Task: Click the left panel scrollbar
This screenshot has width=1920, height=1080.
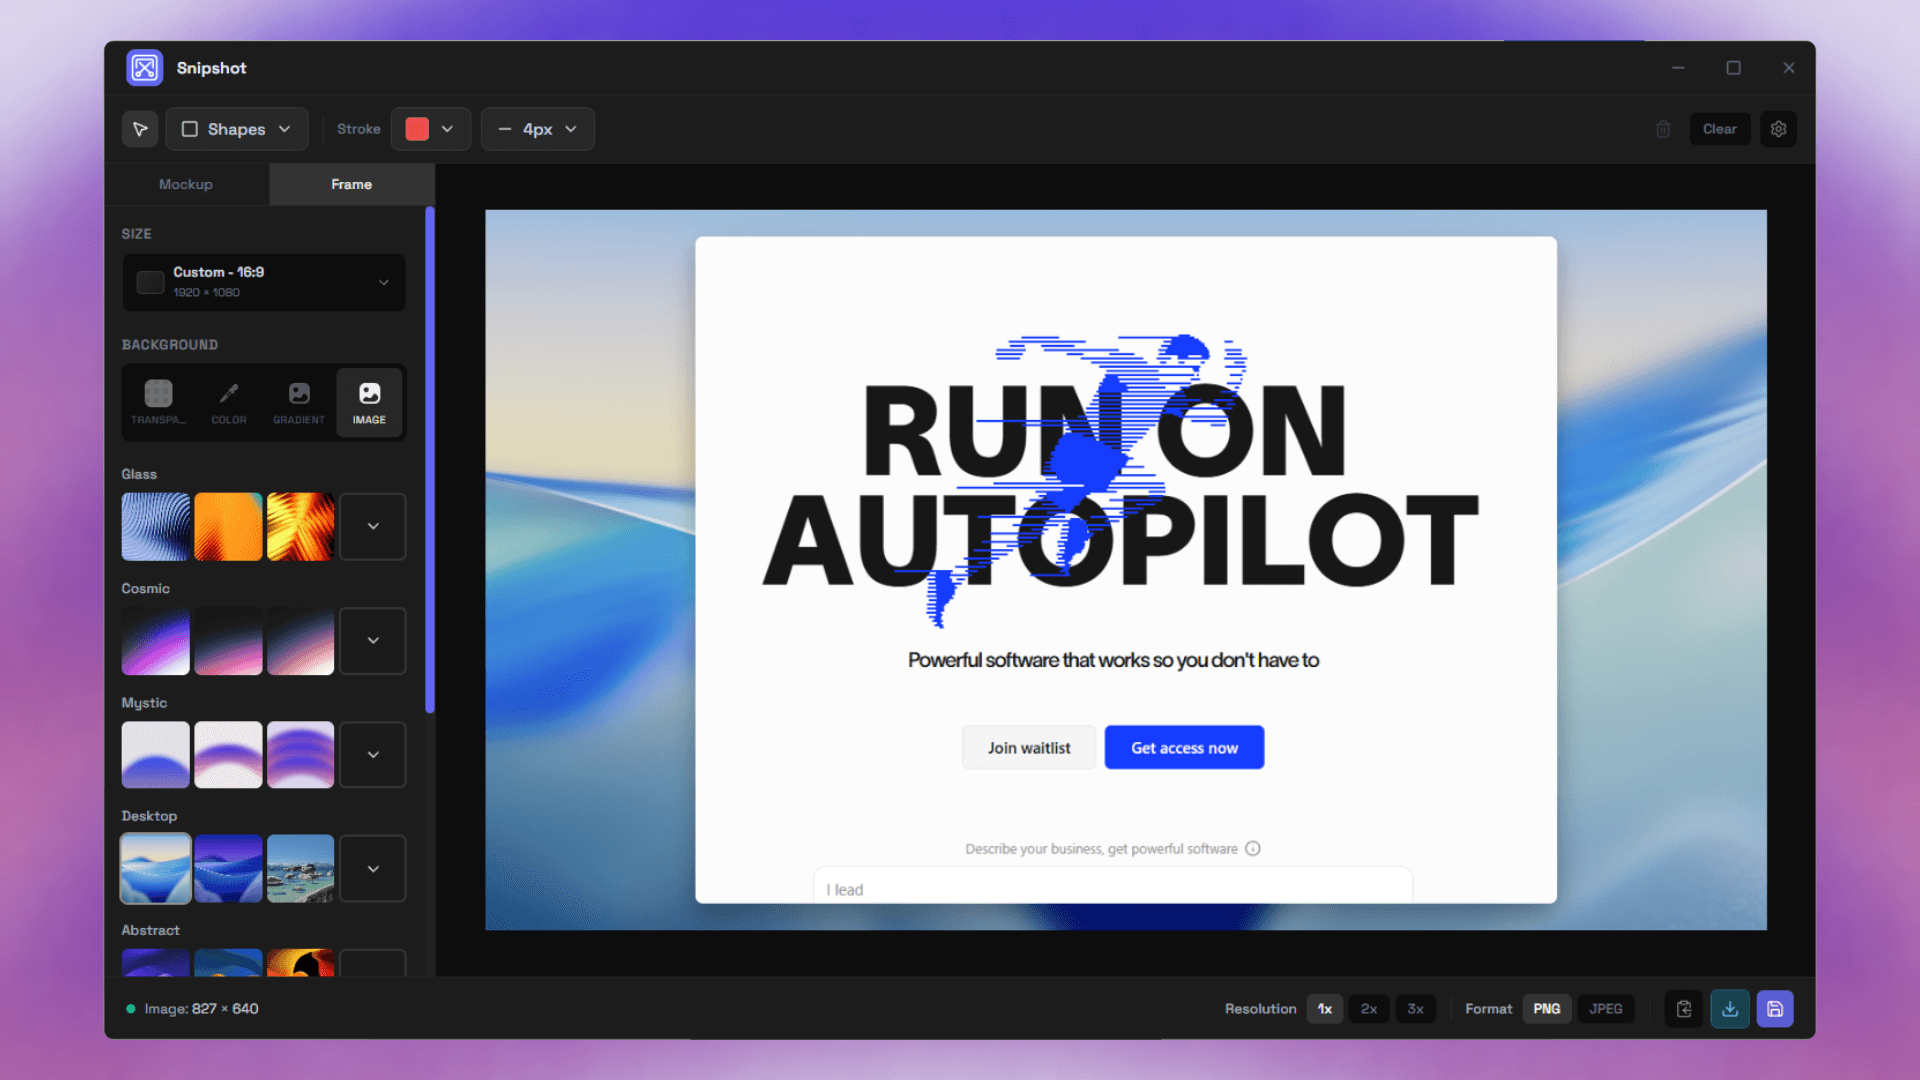Action: pos(430,460)
